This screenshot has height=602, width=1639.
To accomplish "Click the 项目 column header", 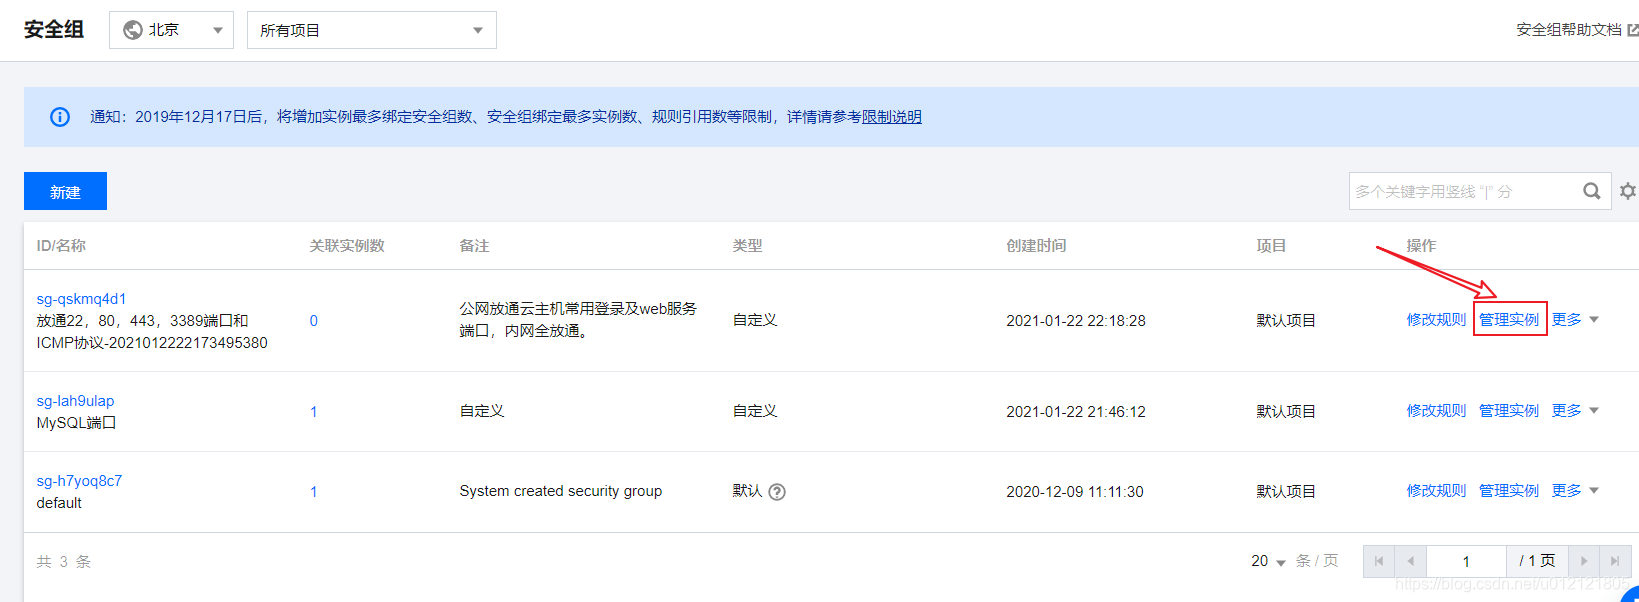I will [1271, 245].
